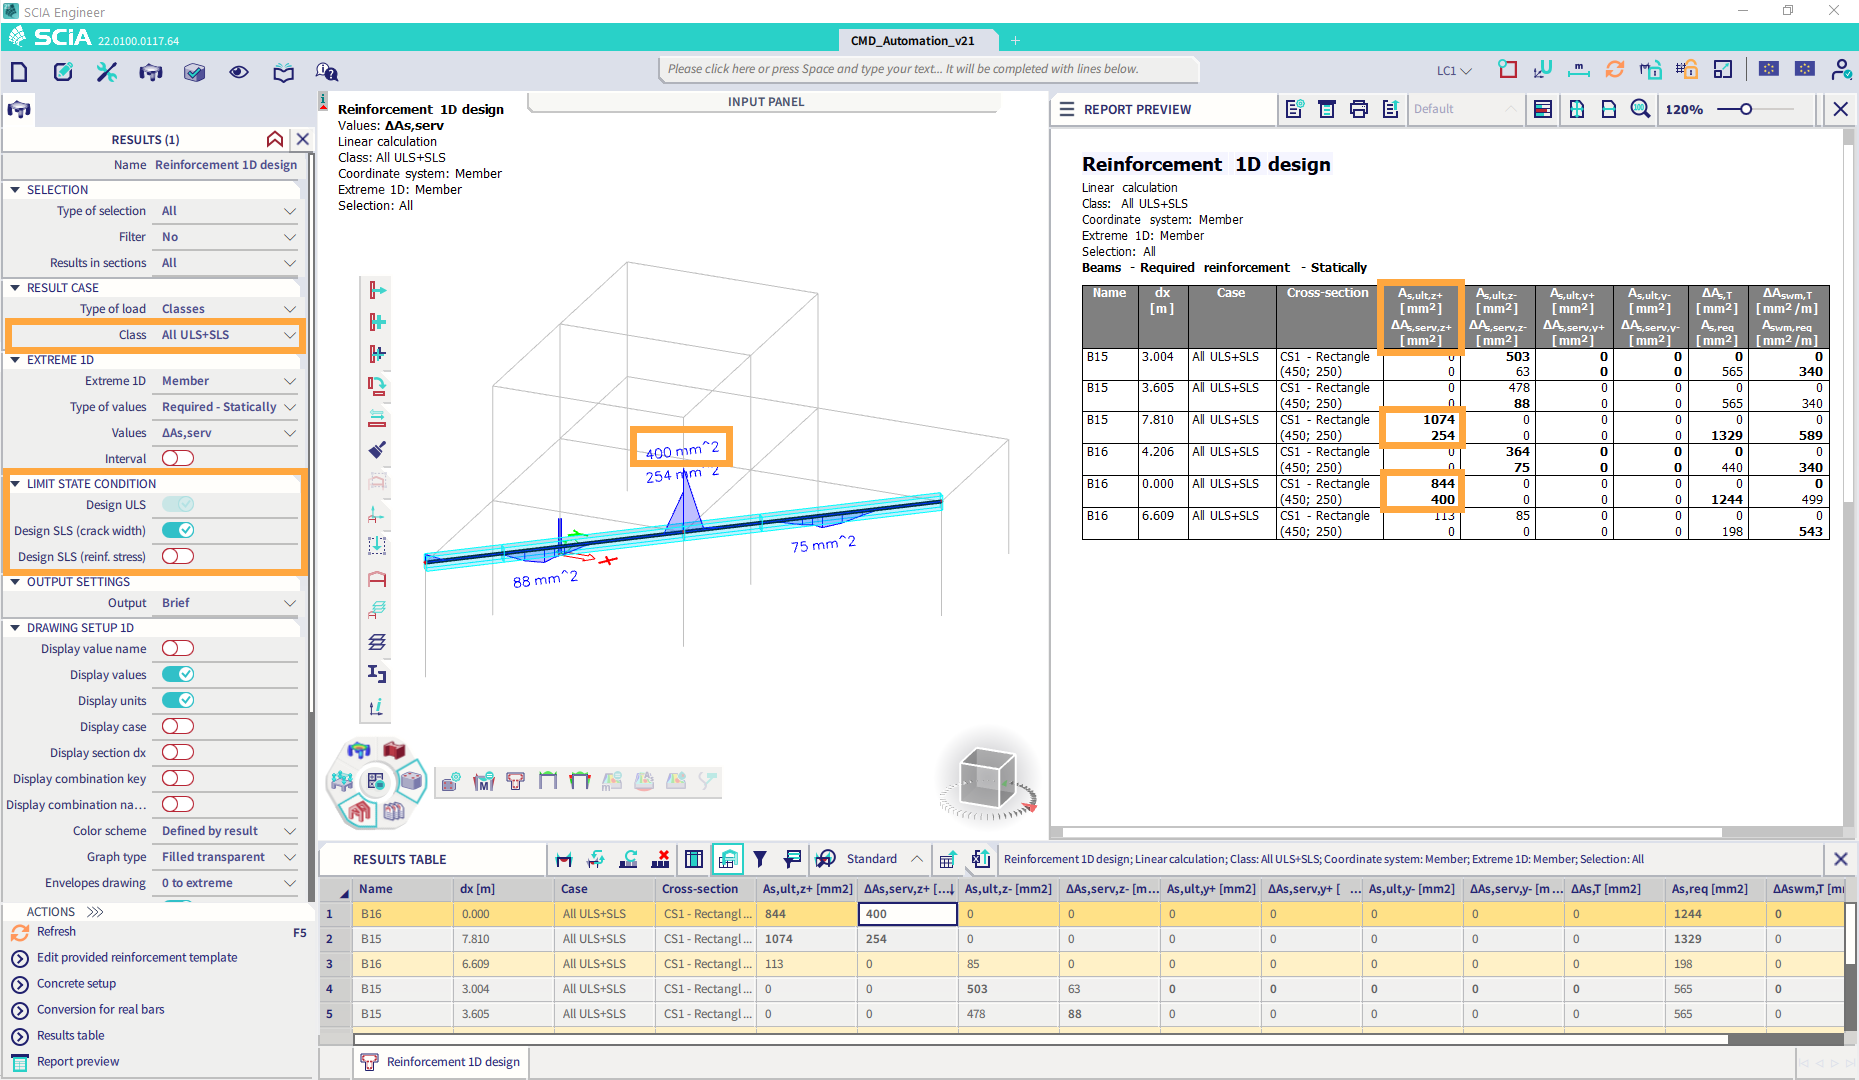The image size is (1859, 1080).
Task: Click the navigation cube in the 3D view
Action: [x=987, y=778]
